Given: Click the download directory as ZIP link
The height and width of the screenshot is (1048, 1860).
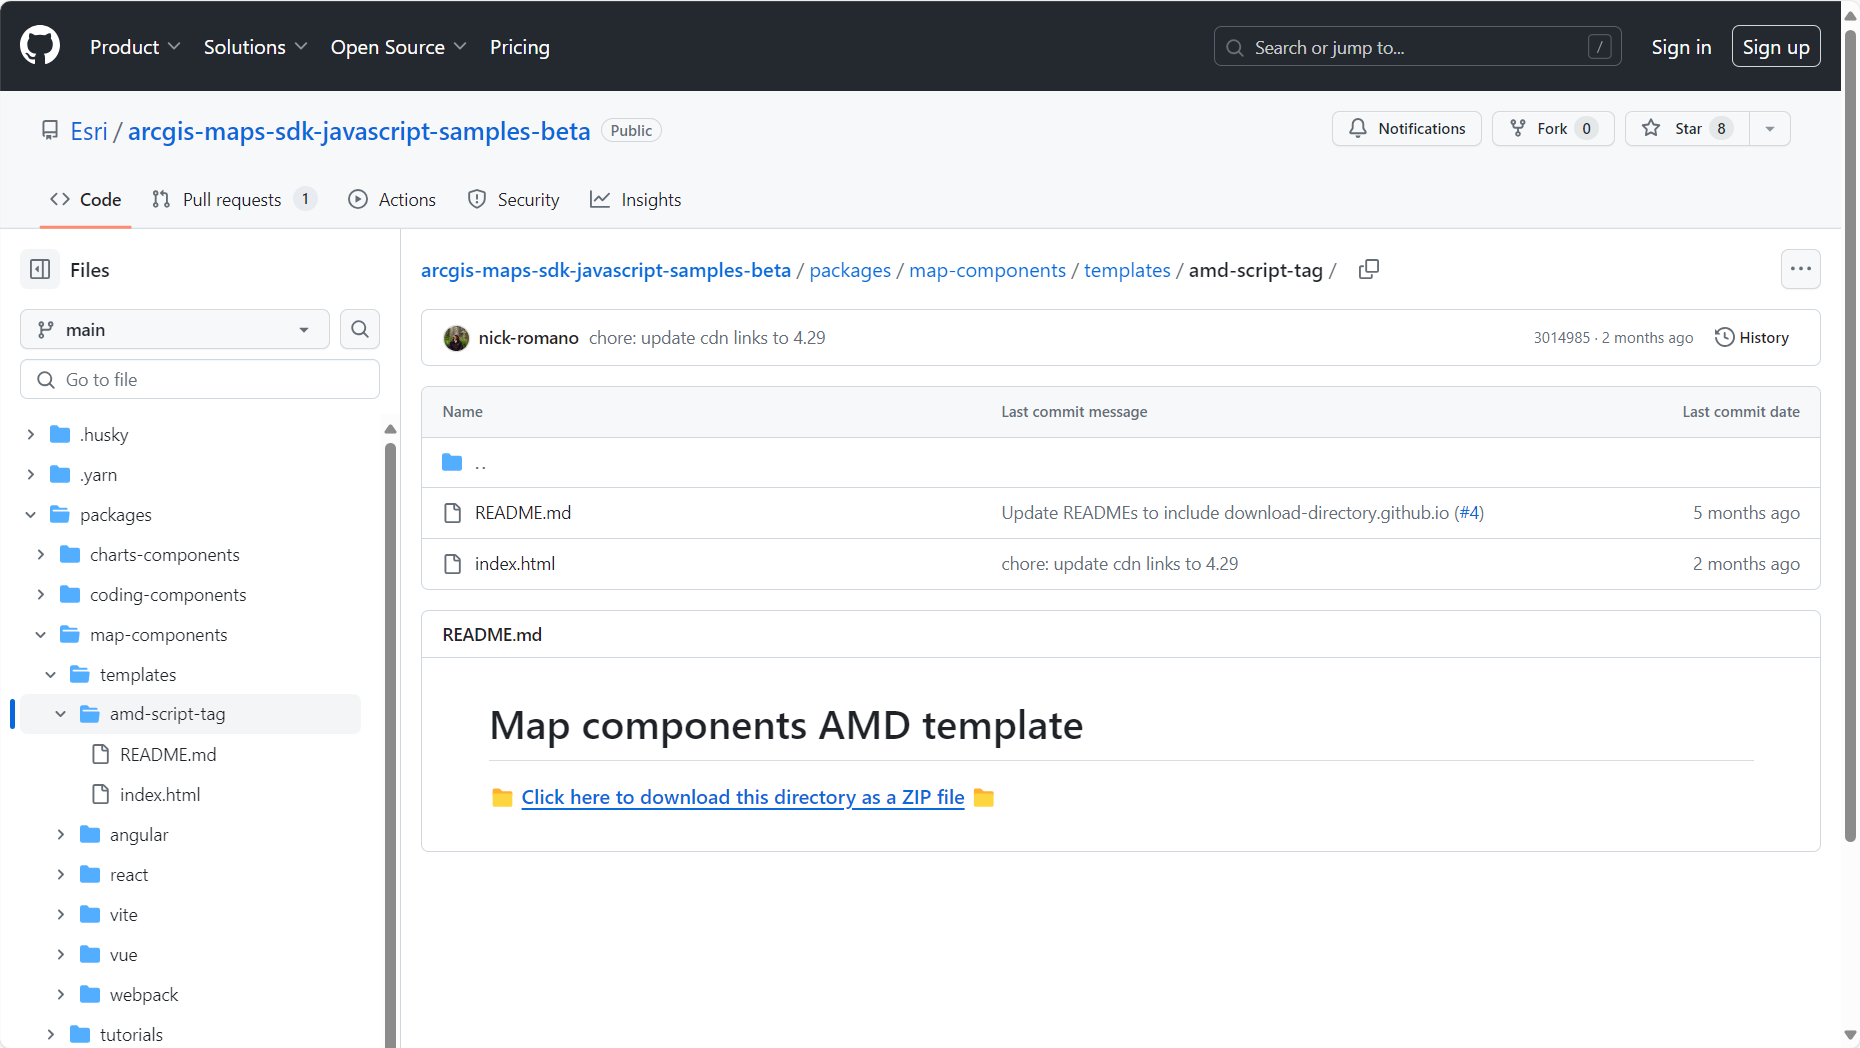Looking at the screenshot, I should tap(743, 797).
